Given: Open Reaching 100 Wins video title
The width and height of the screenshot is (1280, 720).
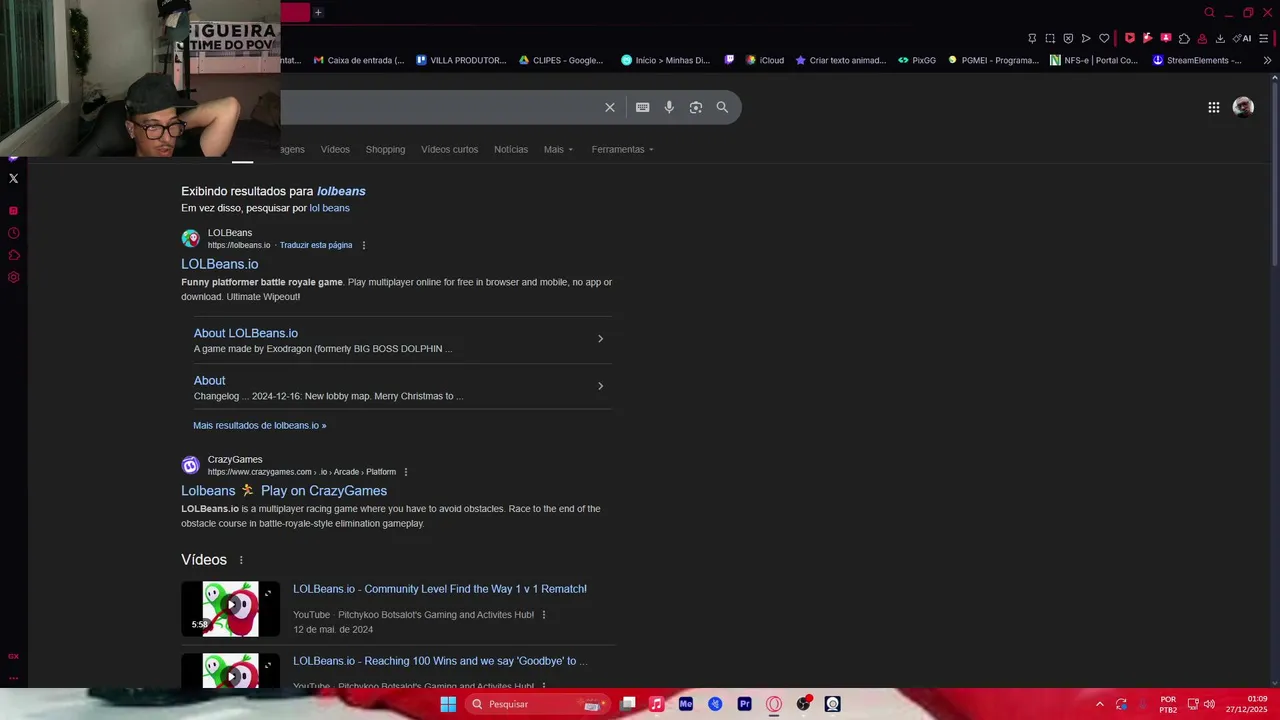Looking at the screenshot, I should point(440,661).
